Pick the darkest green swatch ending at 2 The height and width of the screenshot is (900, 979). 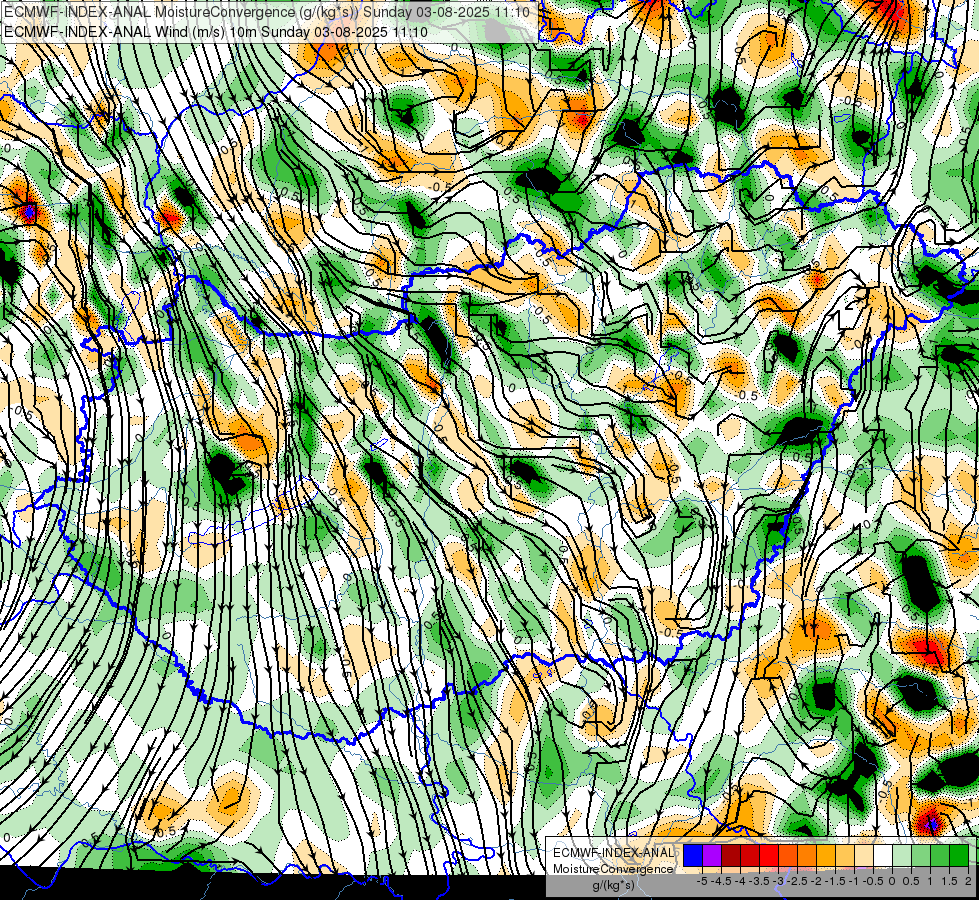click(x=959, y=856)
